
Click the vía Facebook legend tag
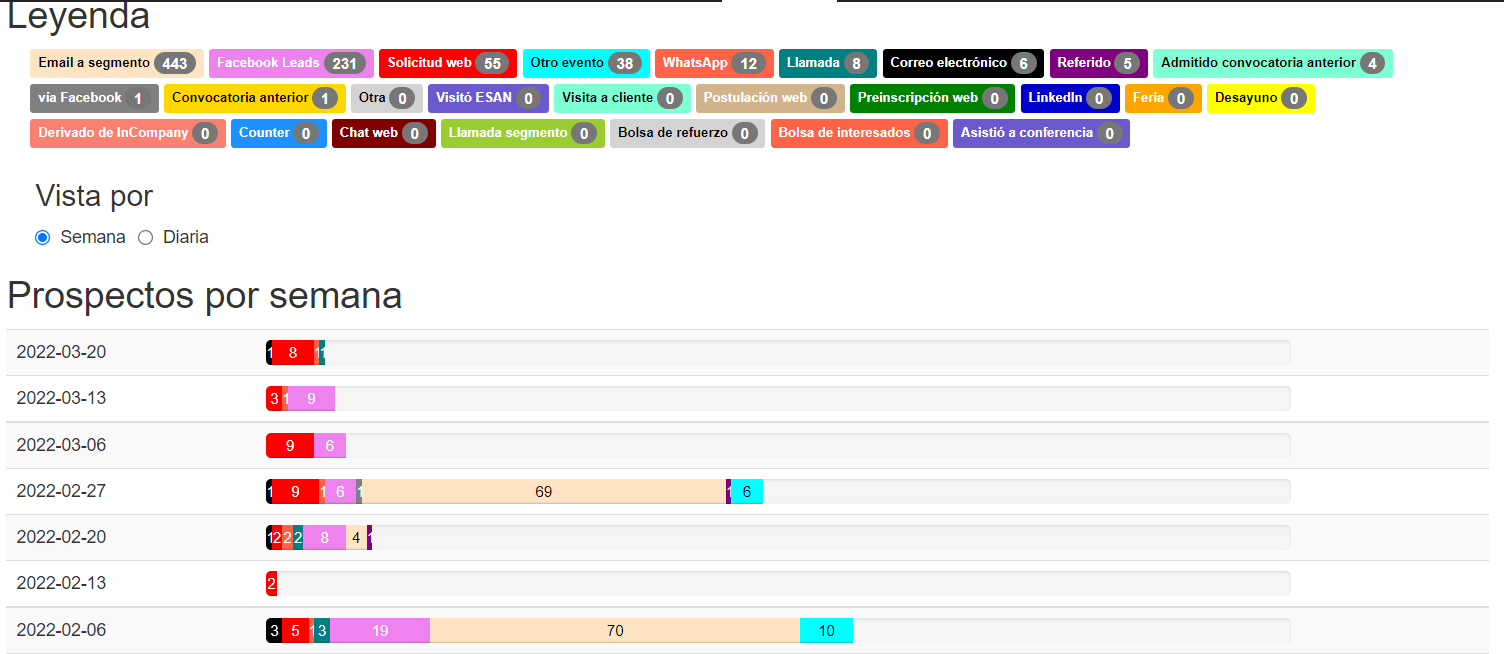(x=94, y=98)
